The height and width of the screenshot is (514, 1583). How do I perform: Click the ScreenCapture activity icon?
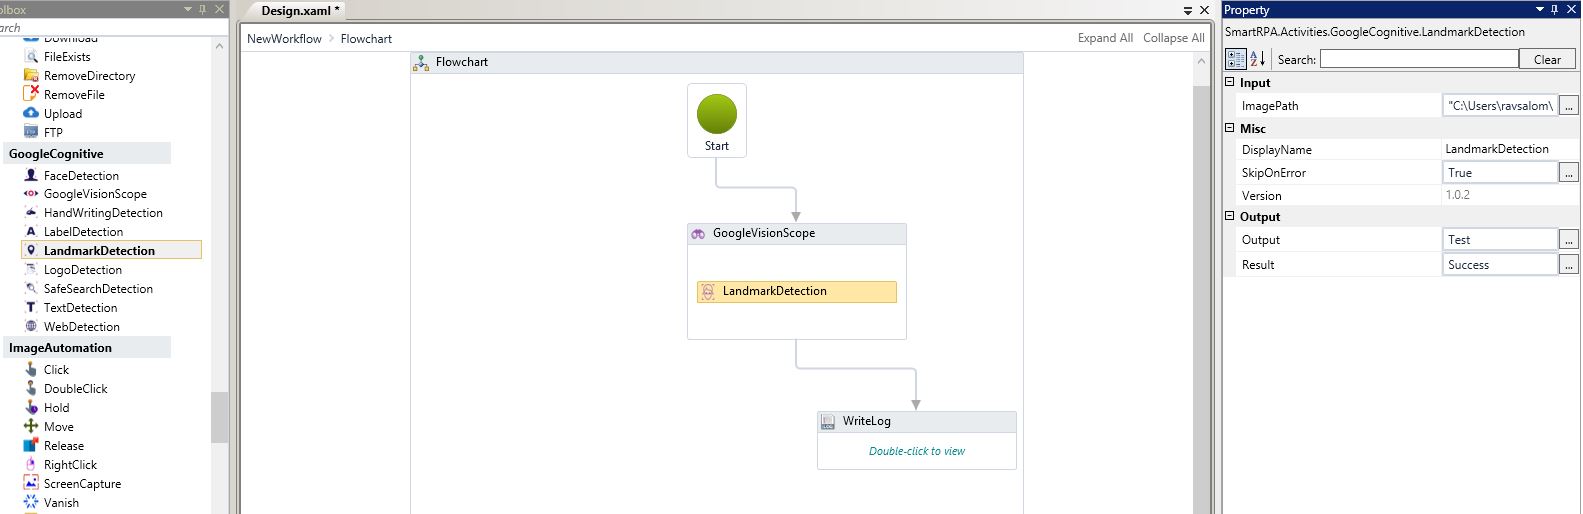tap(31, 484)
